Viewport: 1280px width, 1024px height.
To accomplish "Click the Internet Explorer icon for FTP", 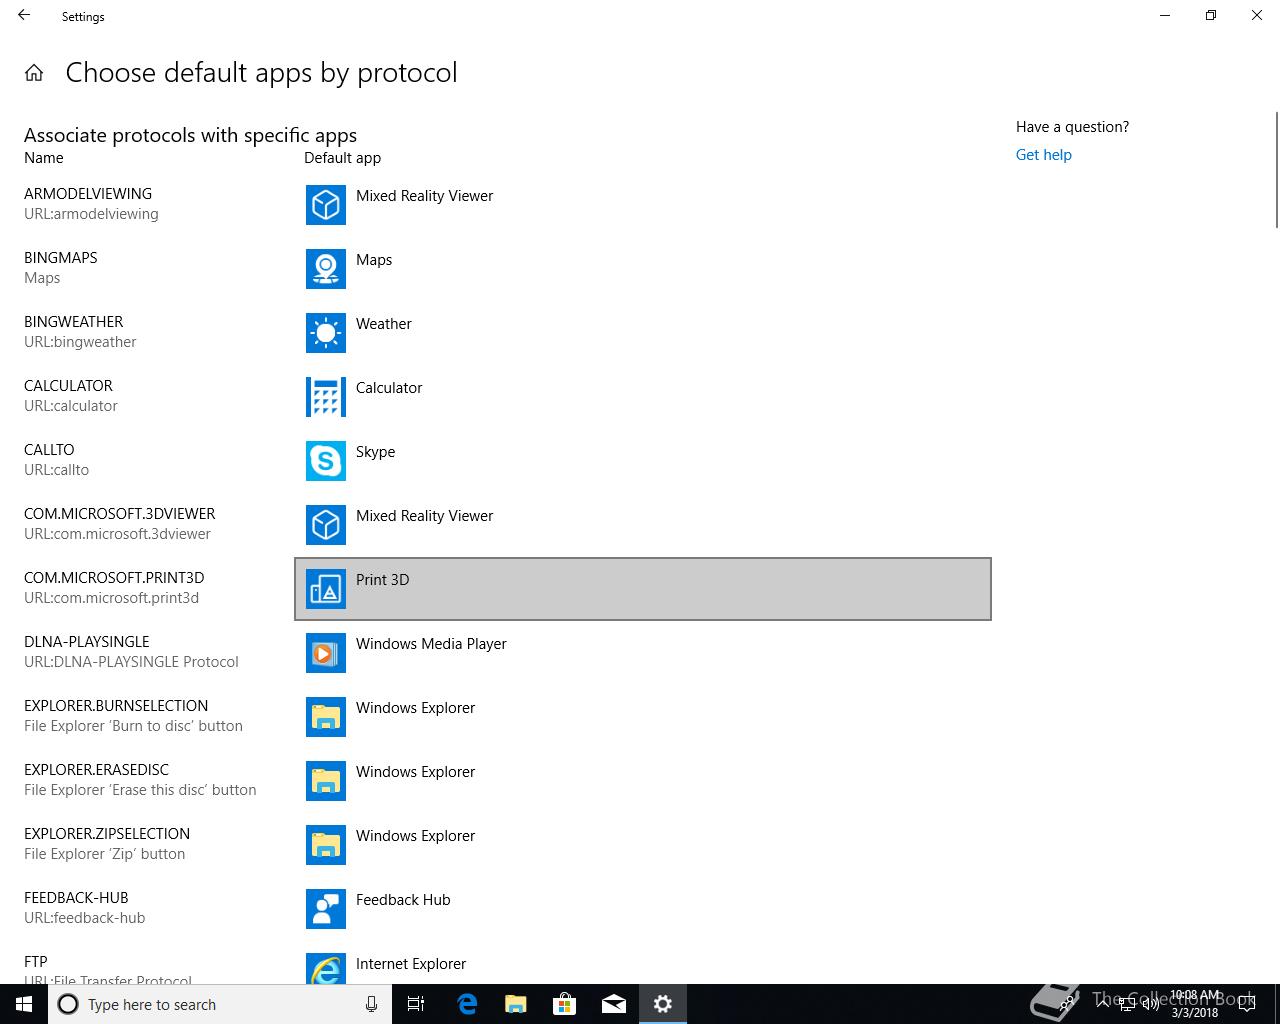I will click(326, 968).
